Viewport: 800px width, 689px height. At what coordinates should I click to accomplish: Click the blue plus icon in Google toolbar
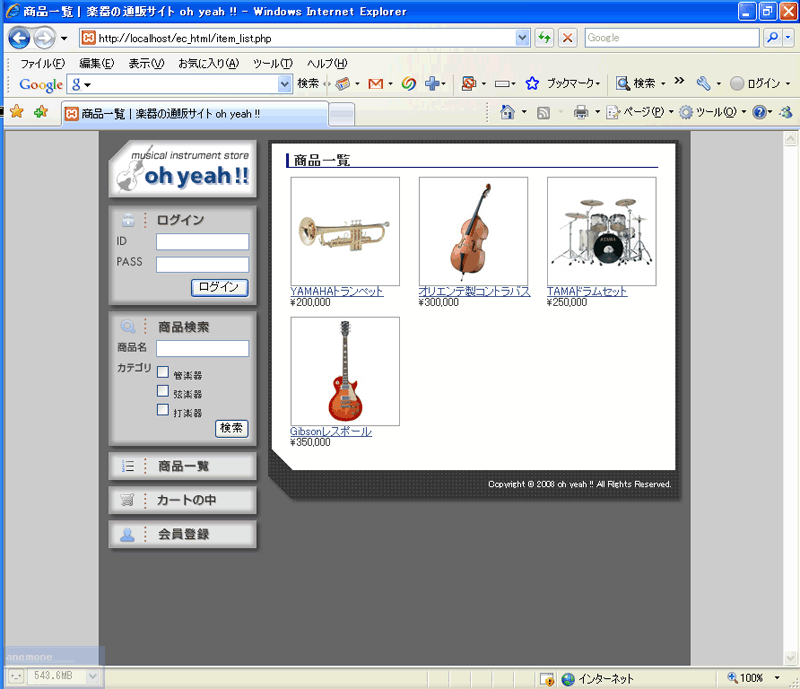432,84
